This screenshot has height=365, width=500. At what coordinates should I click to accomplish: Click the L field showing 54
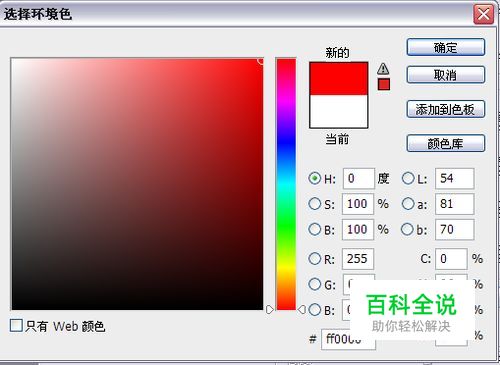click(454, 179)
